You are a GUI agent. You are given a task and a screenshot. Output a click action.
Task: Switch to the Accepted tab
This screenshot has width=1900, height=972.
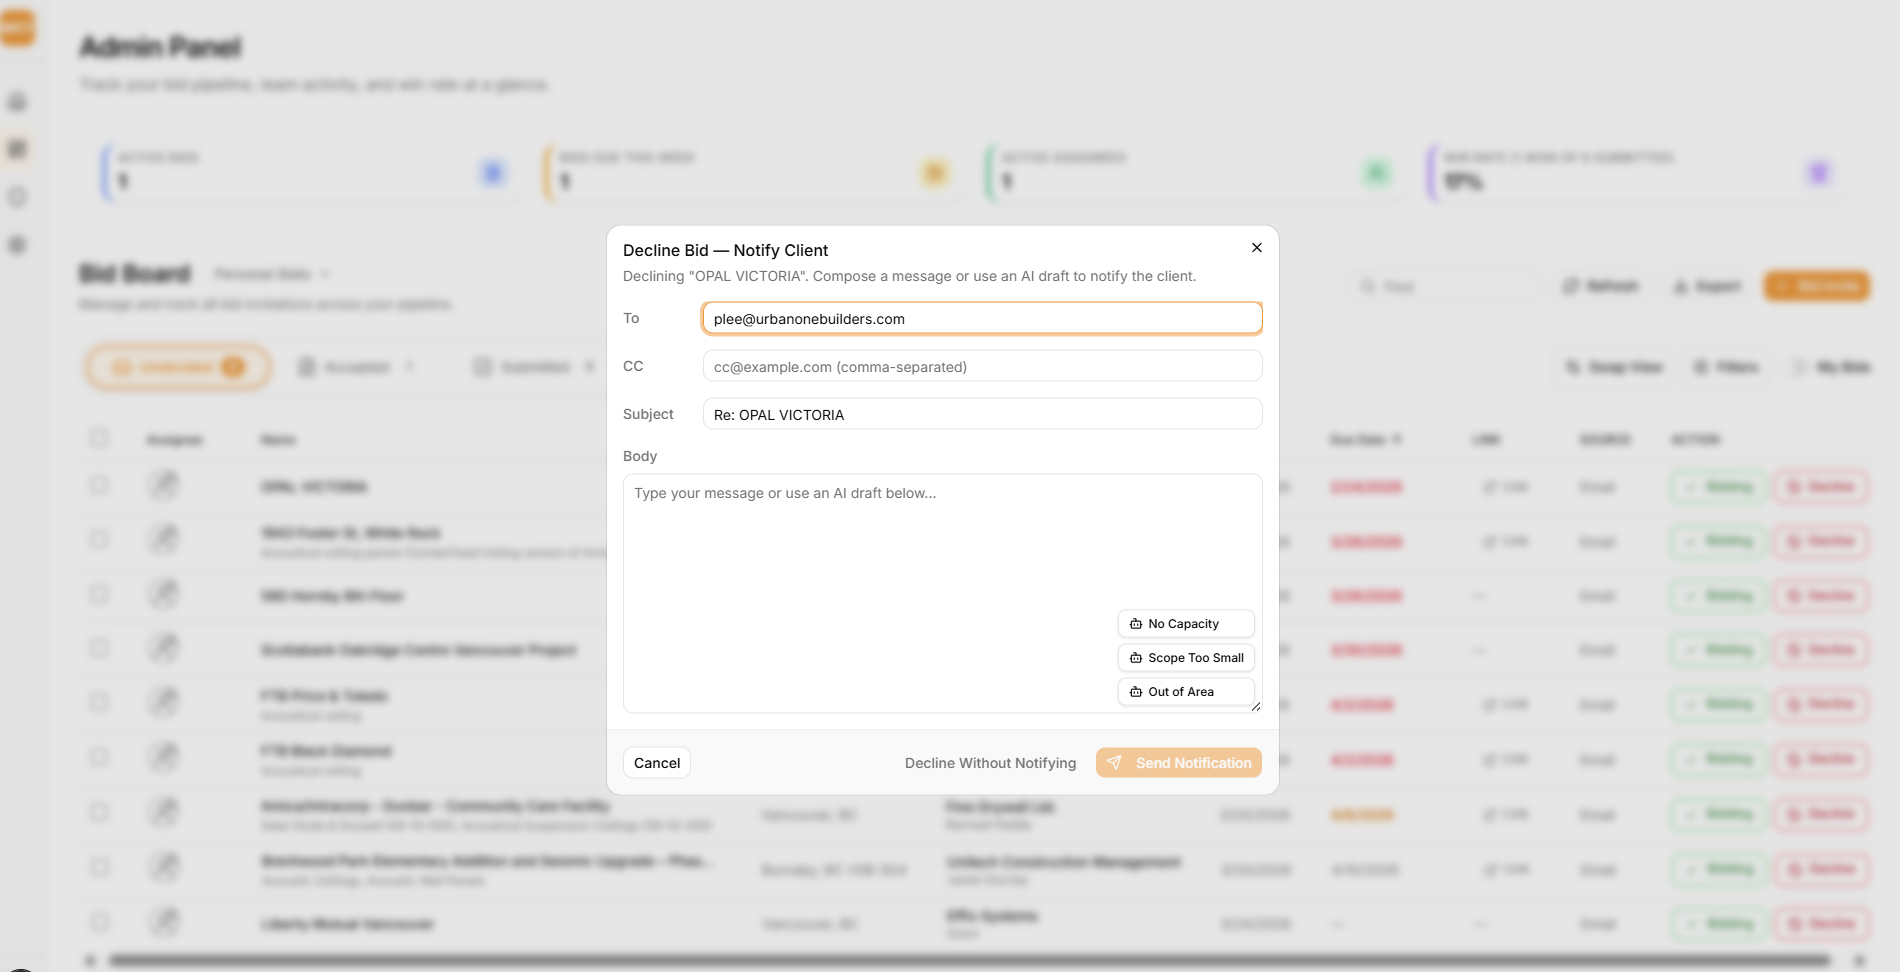(x=357, y=366)
